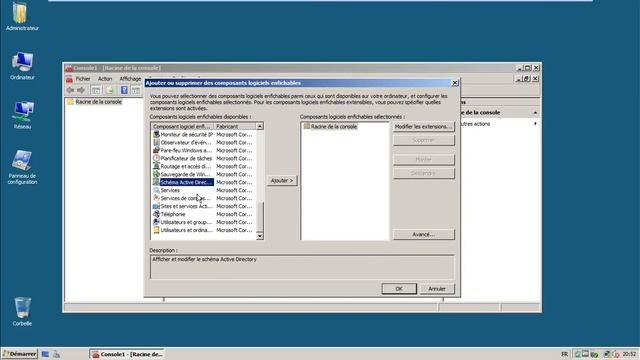Click the snap-in list scroll down arrow

pyautogui.click(x=260, y=236)
